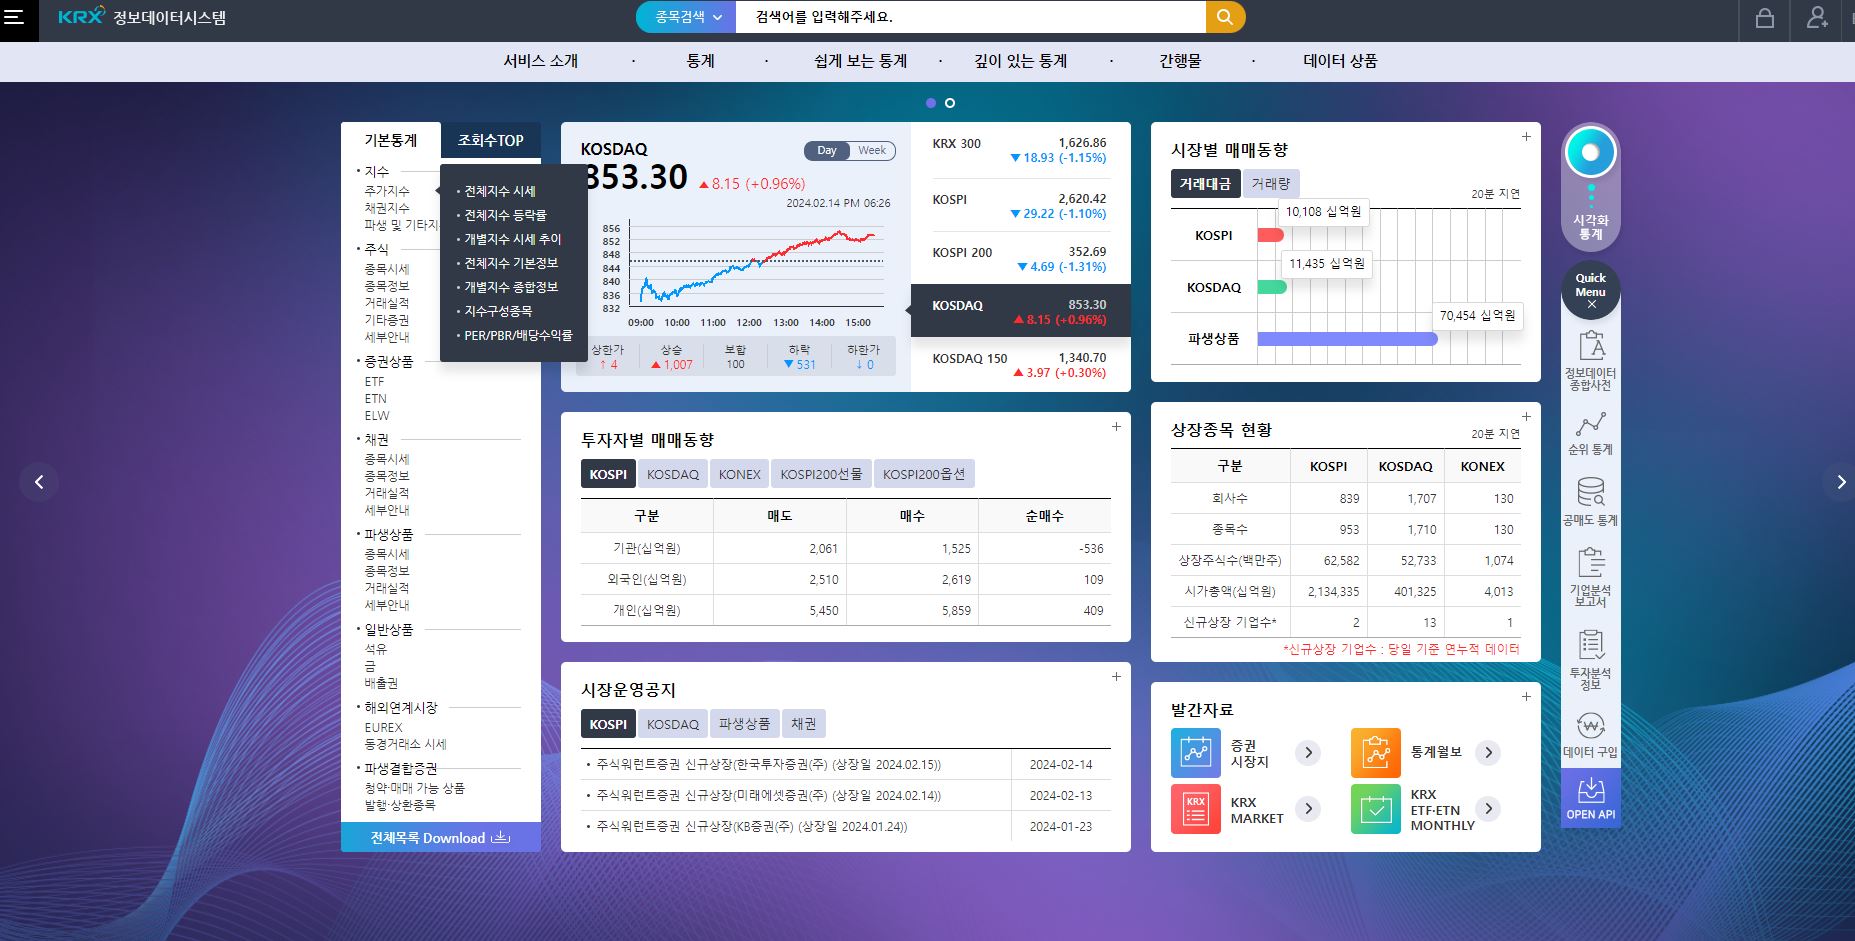This screenshot has width=1855, height=941.
Task: Switch to 기본통계 tab
Action: pyautogui.click(x=391, y=141)
